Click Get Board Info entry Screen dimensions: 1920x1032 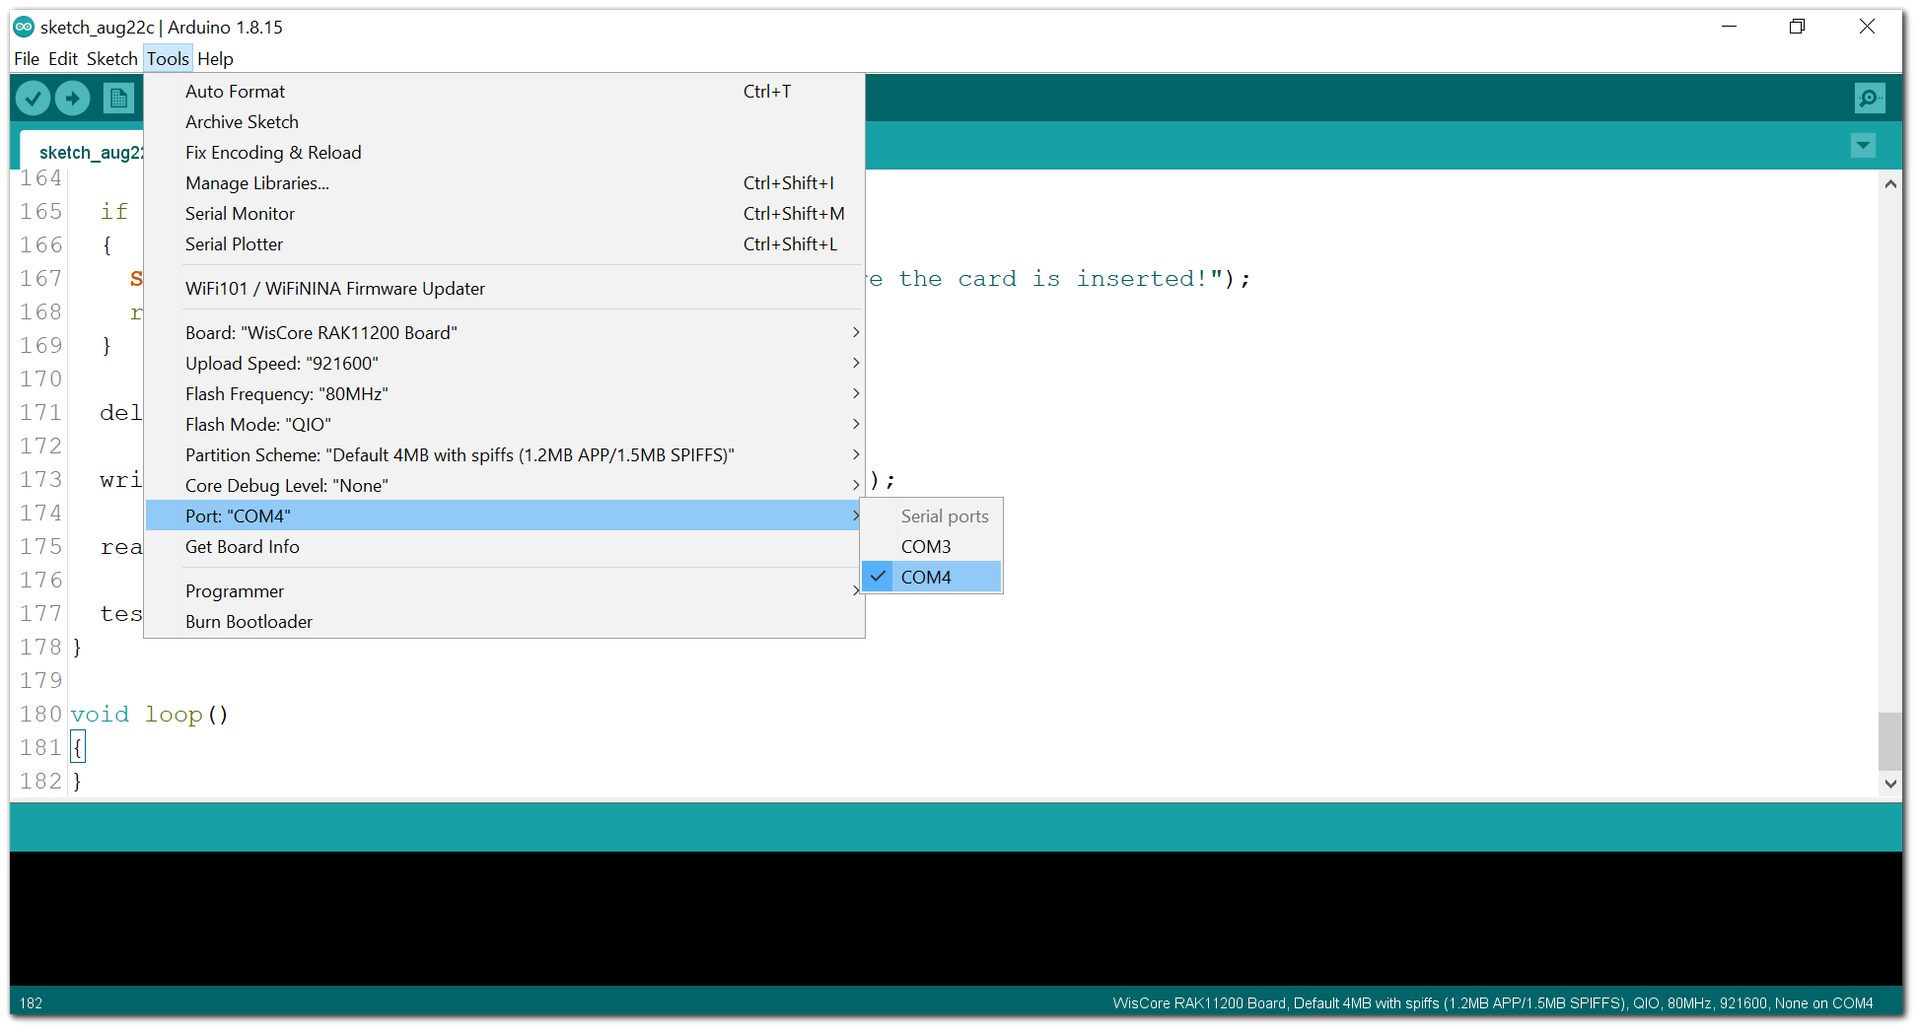(x=504, y=547)
